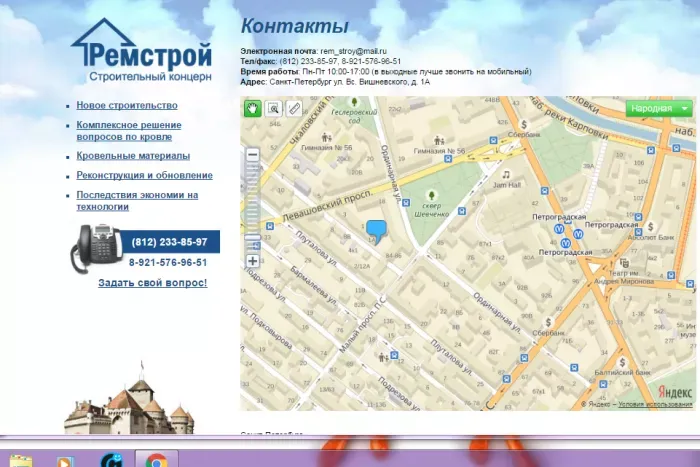Click the telephone image

(96, 248)
